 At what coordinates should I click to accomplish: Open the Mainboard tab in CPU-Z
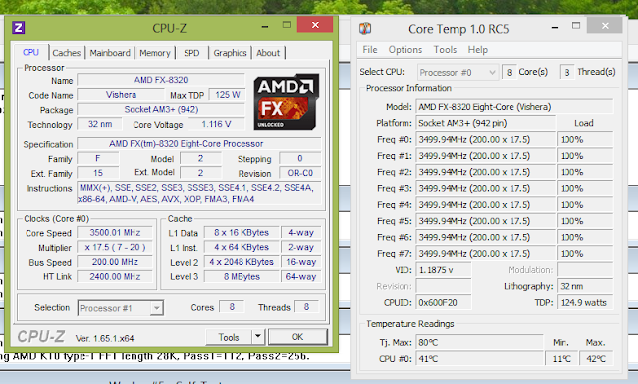(x=110, y=53)
